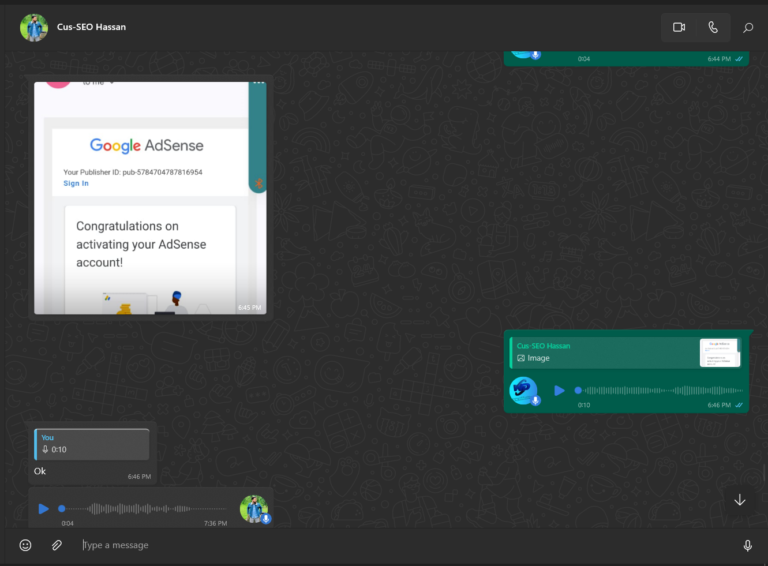The width and height of the screenshot is (768, 566).
Task: Start a voice call from chat header
Action: pyautogui.click(x=713, y=27)
